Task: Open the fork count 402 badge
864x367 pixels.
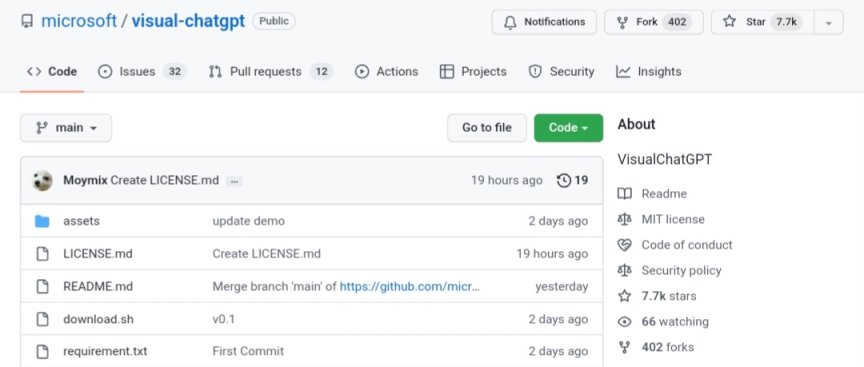Action: point(677,22)
